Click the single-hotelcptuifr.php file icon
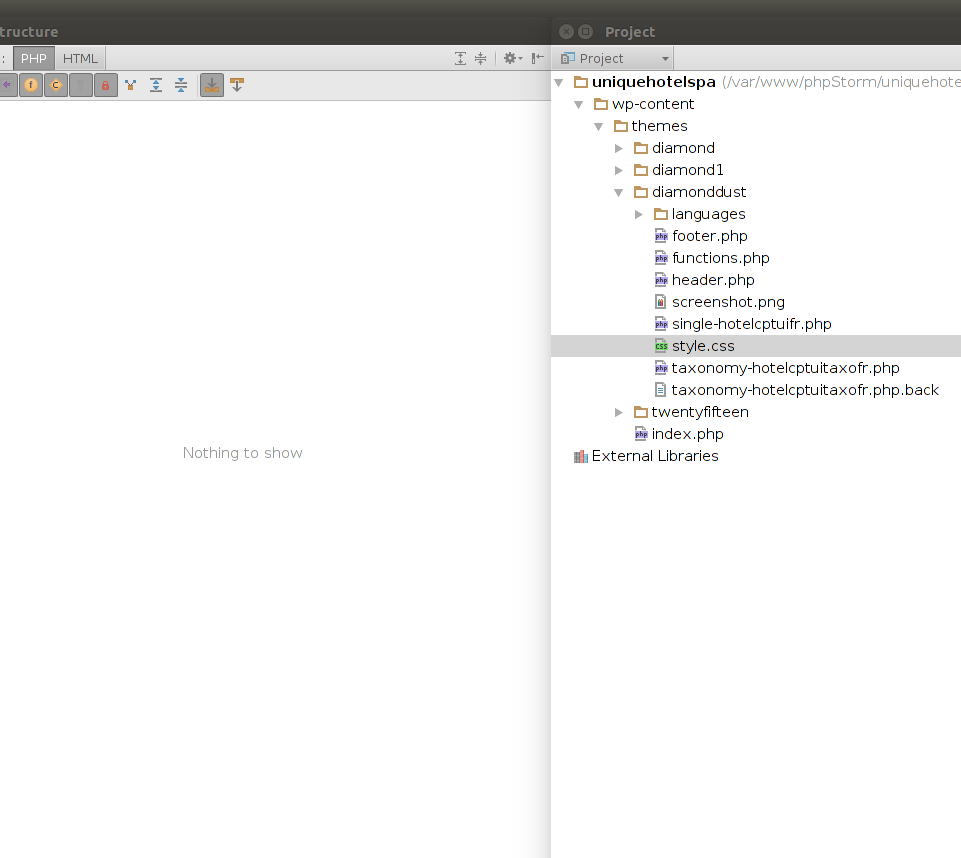The image size is (961, 858). (x=661, y=324)
